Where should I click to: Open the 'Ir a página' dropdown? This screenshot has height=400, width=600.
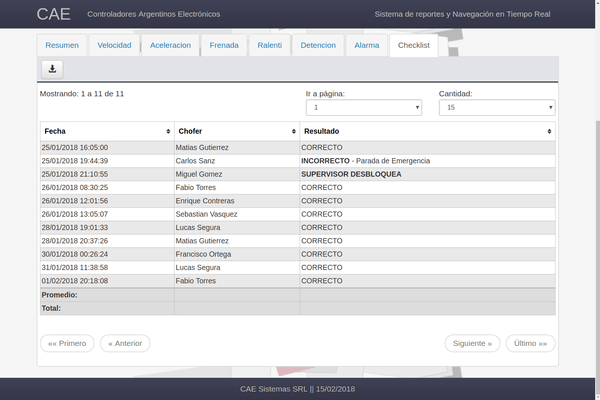coord(364,108)
